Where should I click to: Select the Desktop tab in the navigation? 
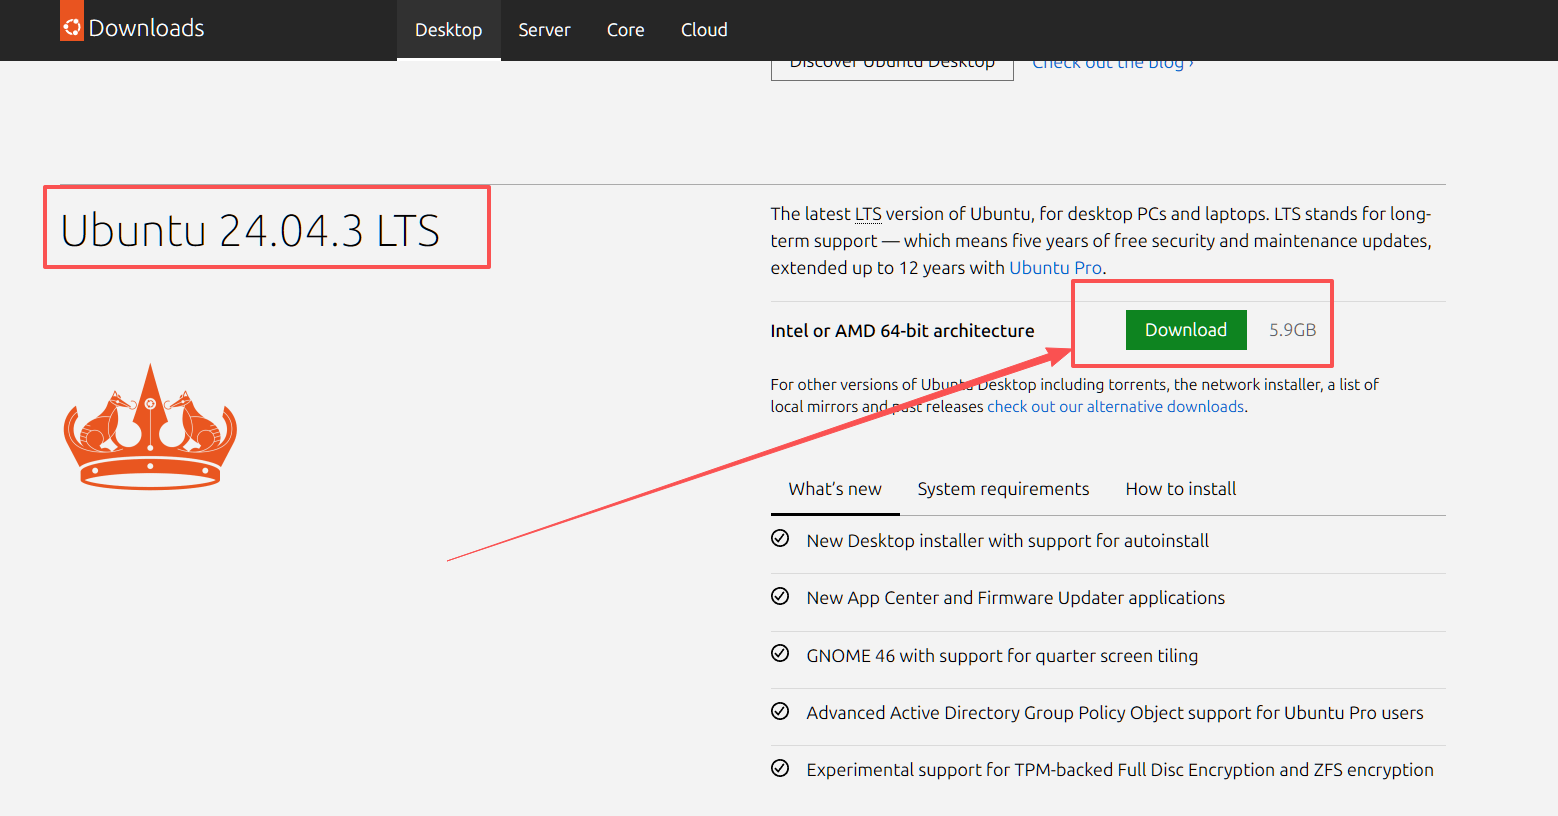pos(448,30)
